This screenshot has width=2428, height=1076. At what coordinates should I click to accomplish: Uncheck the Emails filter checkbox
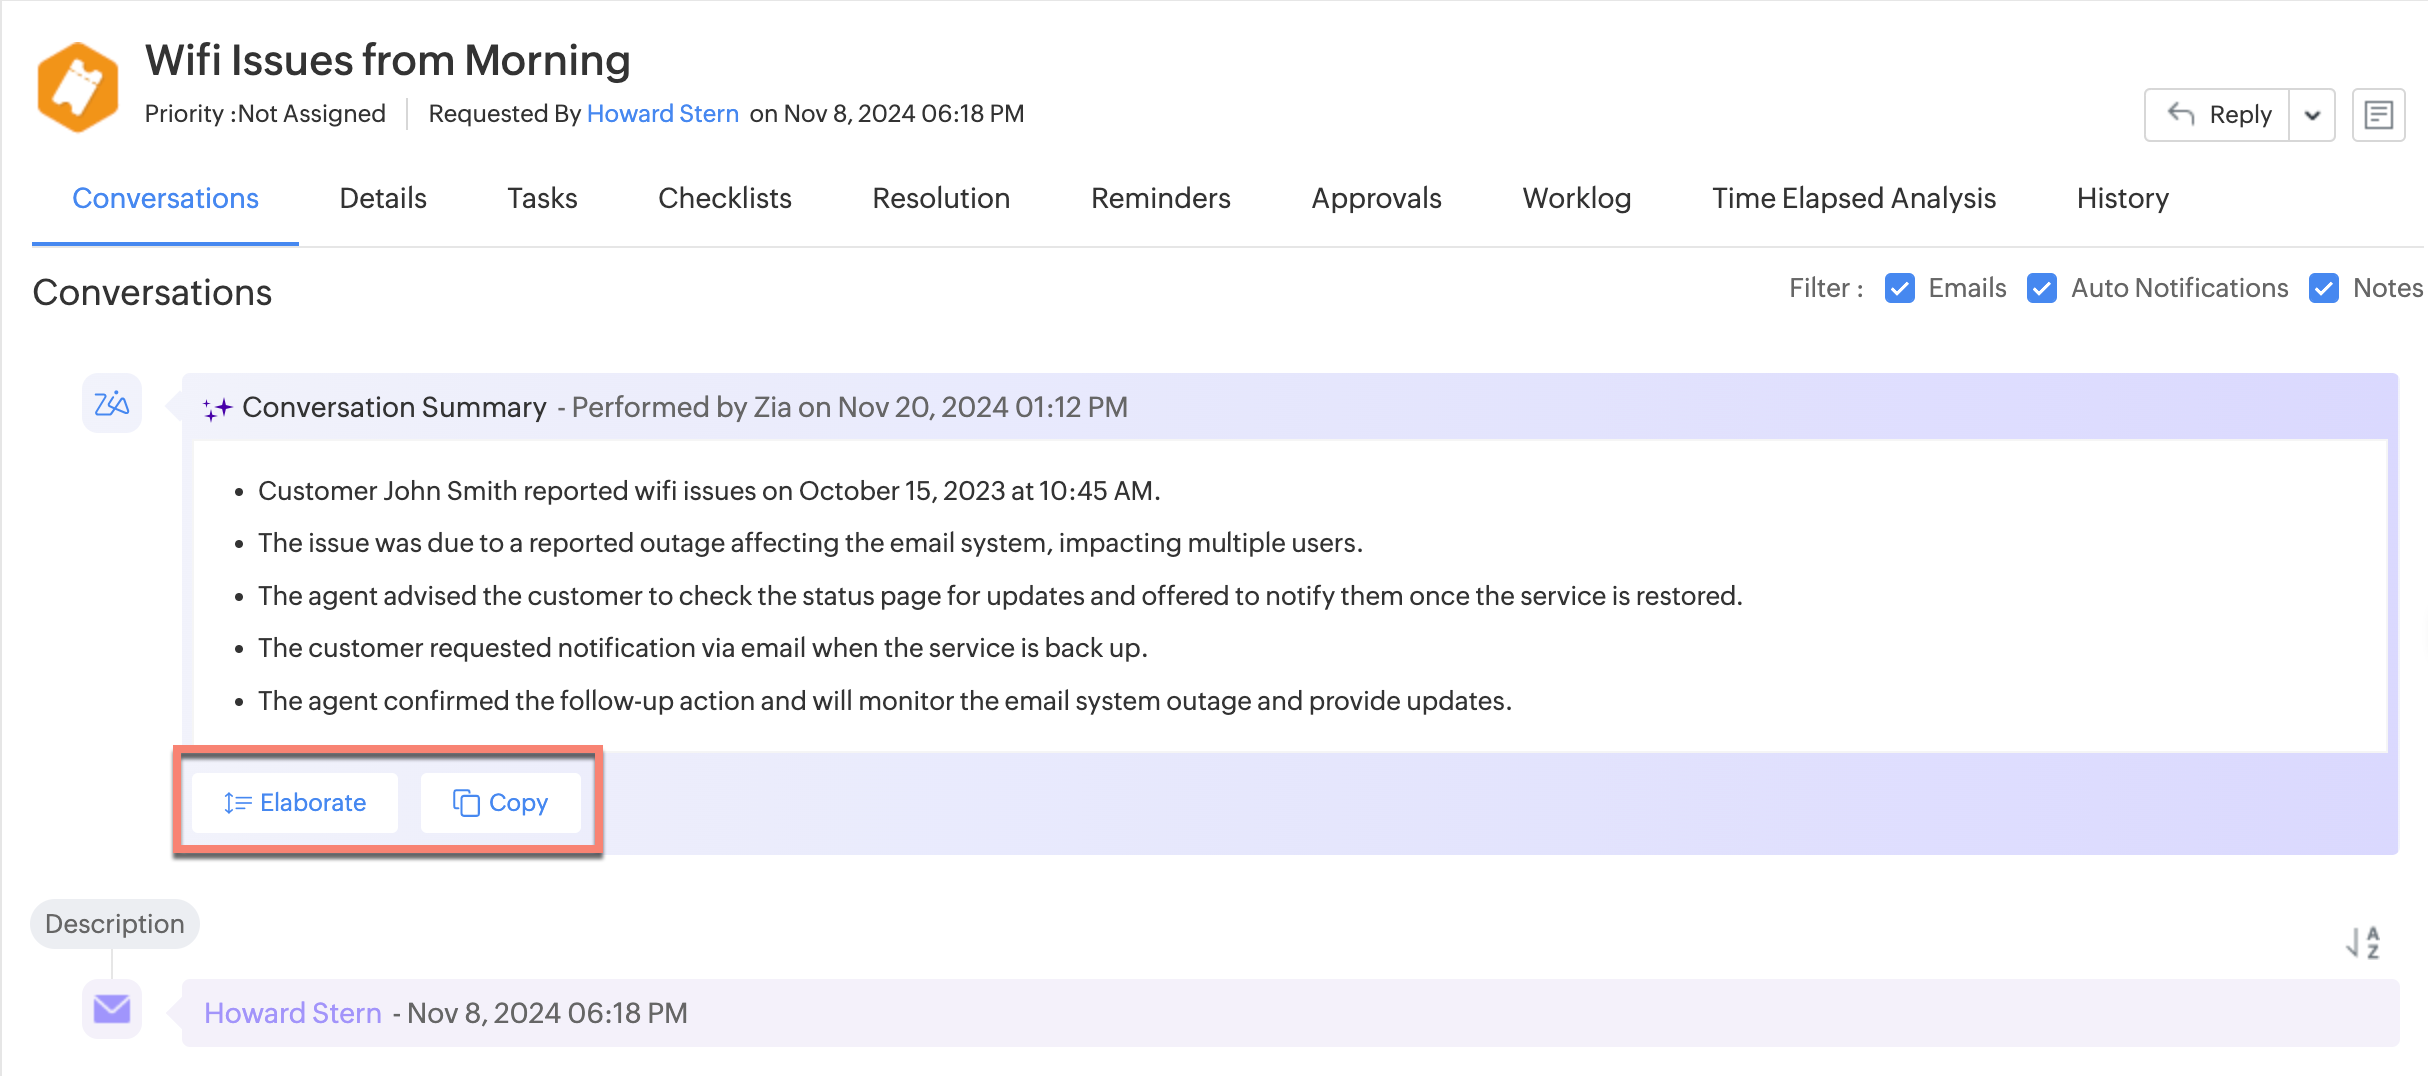pyautogui.click(x=1899, y=288)
